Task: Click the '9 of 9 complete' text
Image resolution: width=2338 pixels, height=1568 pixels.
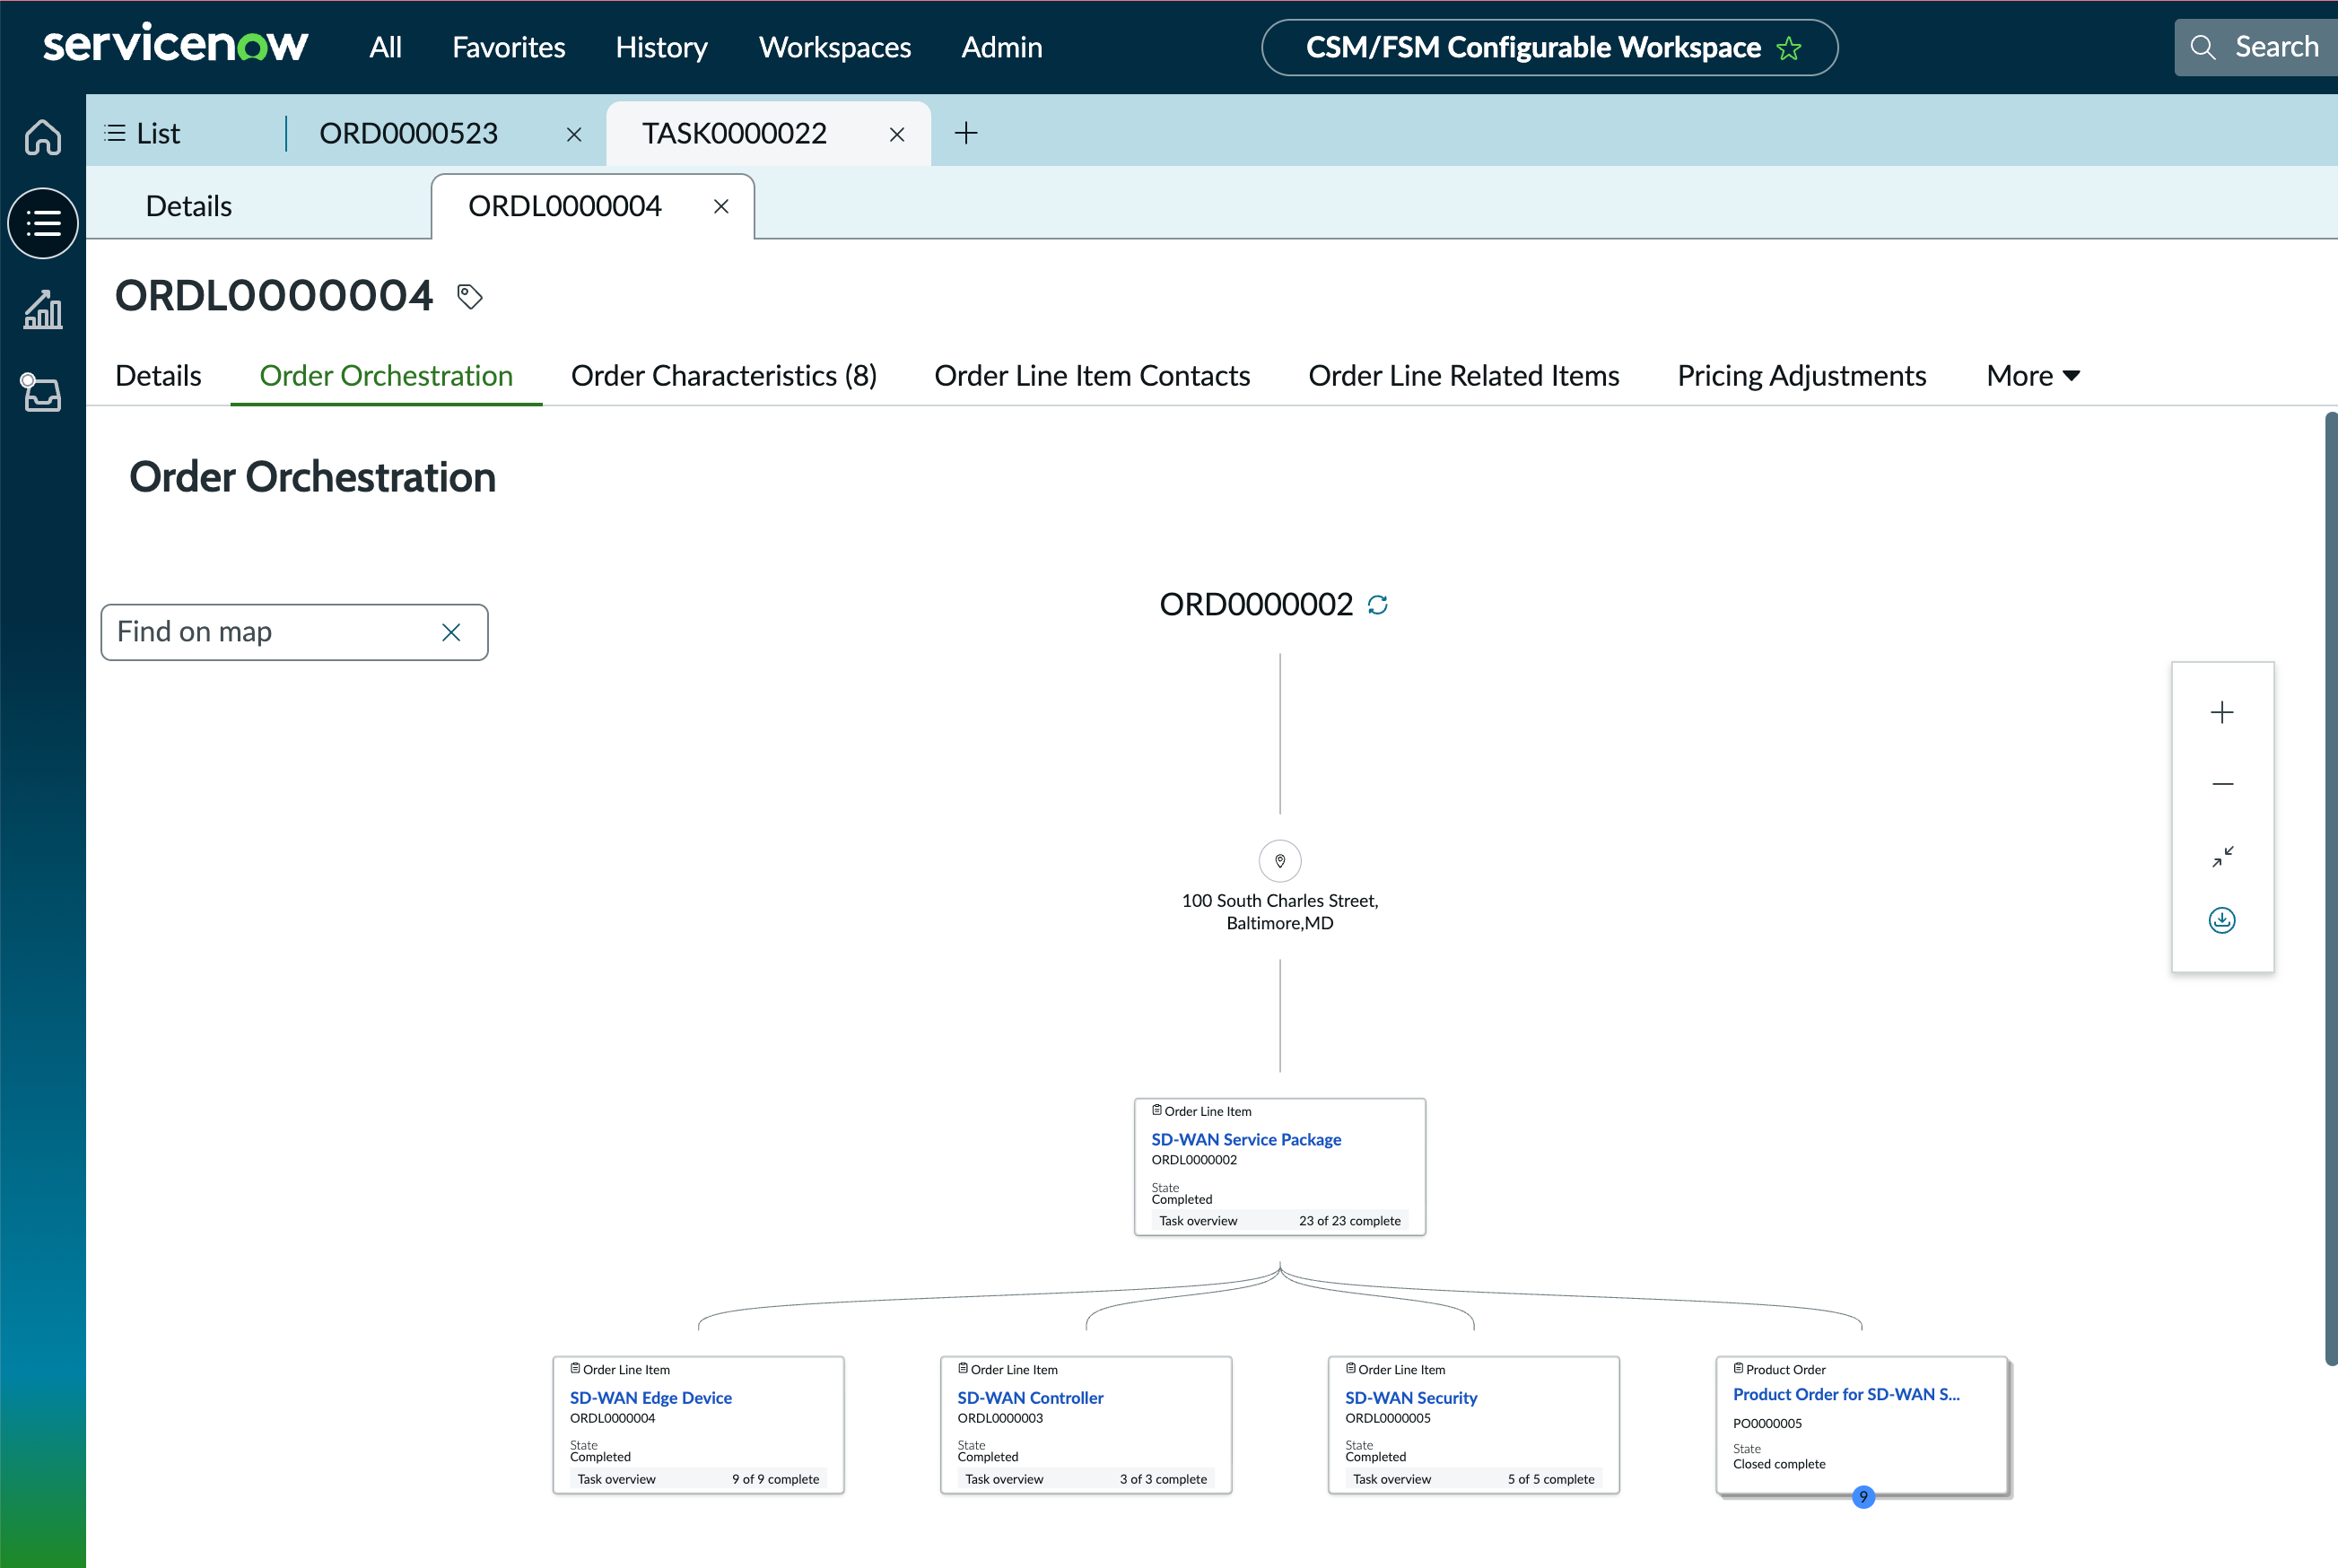Action: point(775,1479)
